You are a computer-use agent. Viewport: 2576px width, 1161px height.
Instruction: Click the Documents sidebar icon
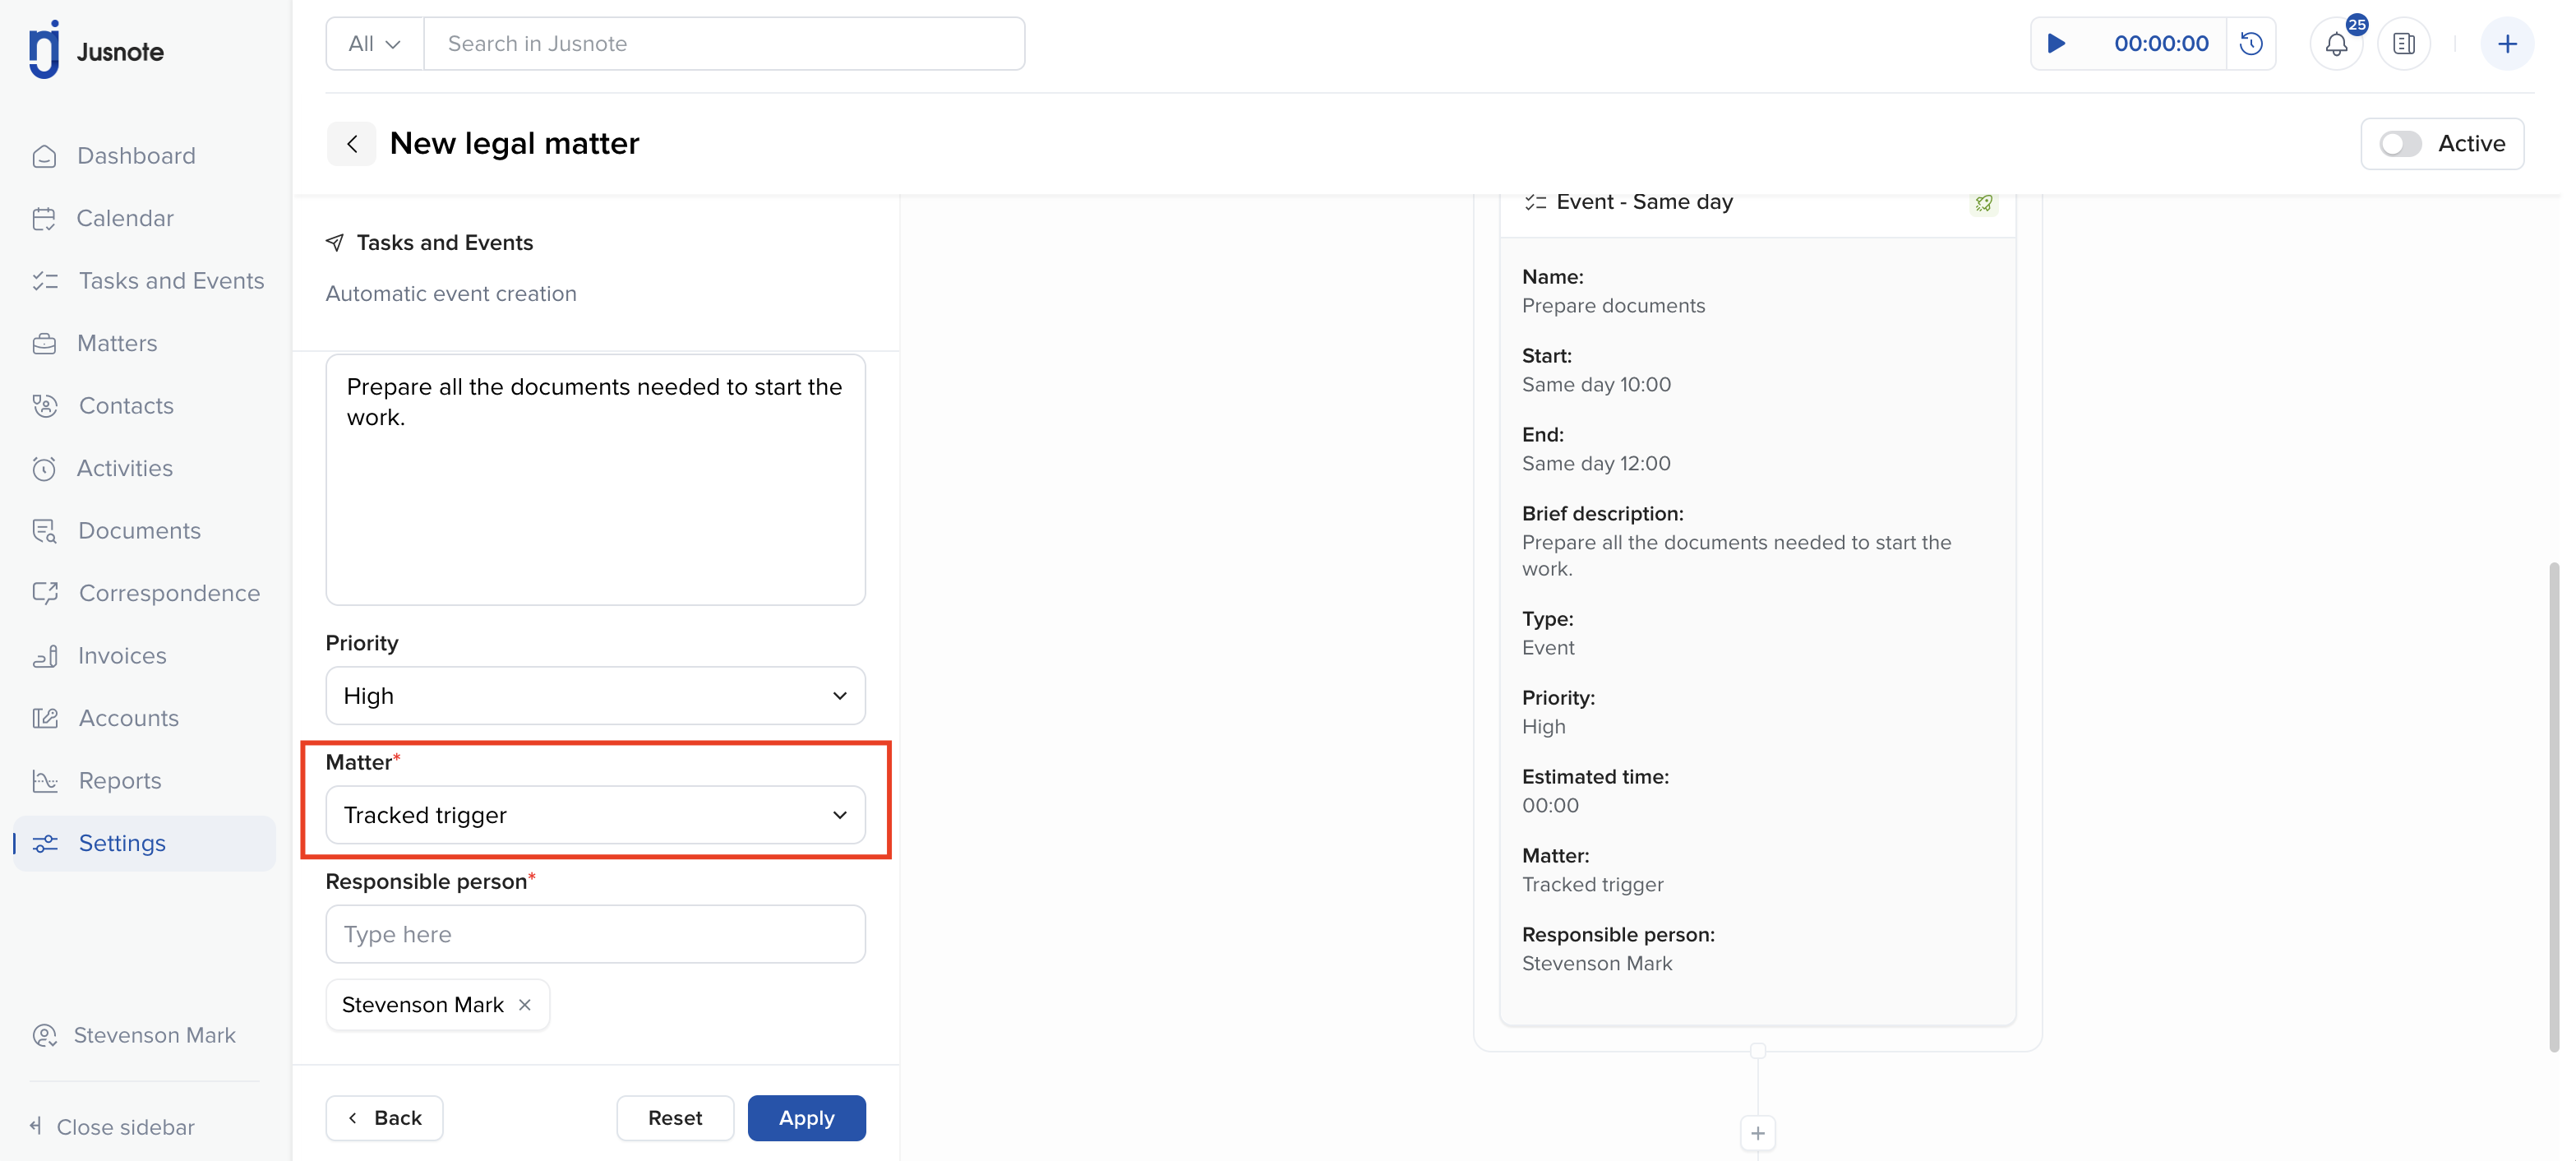coord(44,531)
